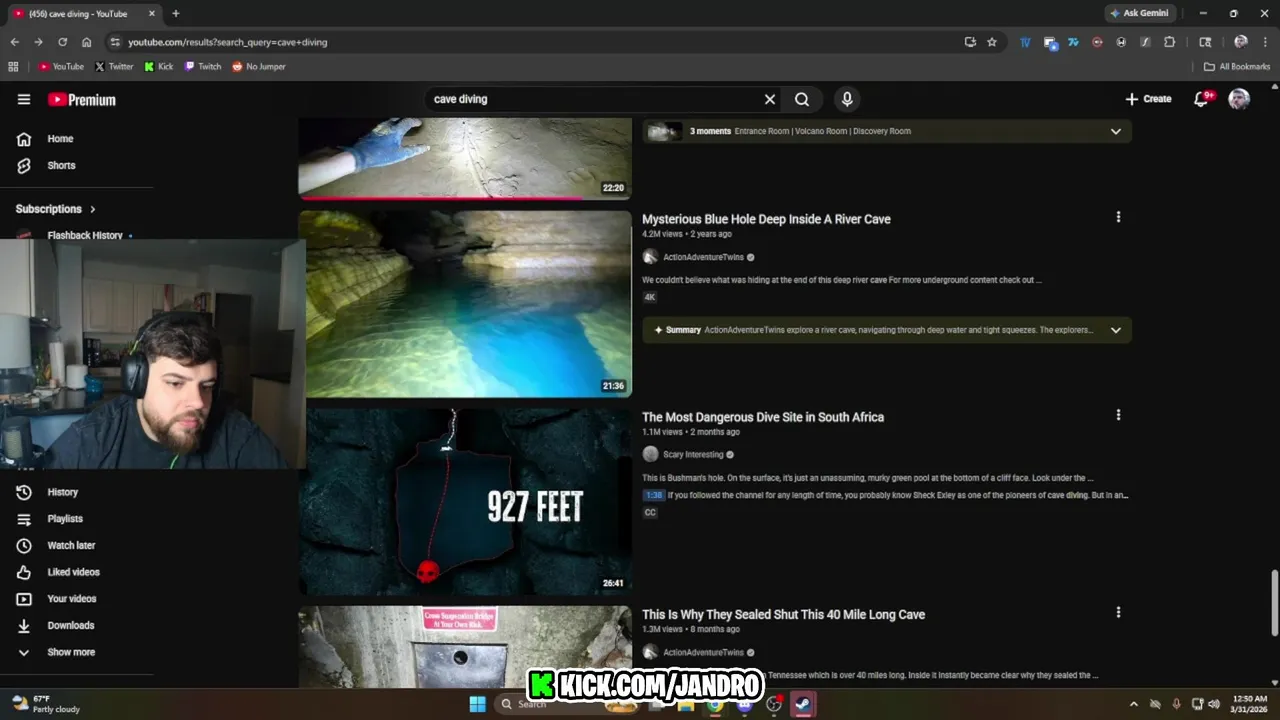Show hidden system tray icons

[1133, 704]
